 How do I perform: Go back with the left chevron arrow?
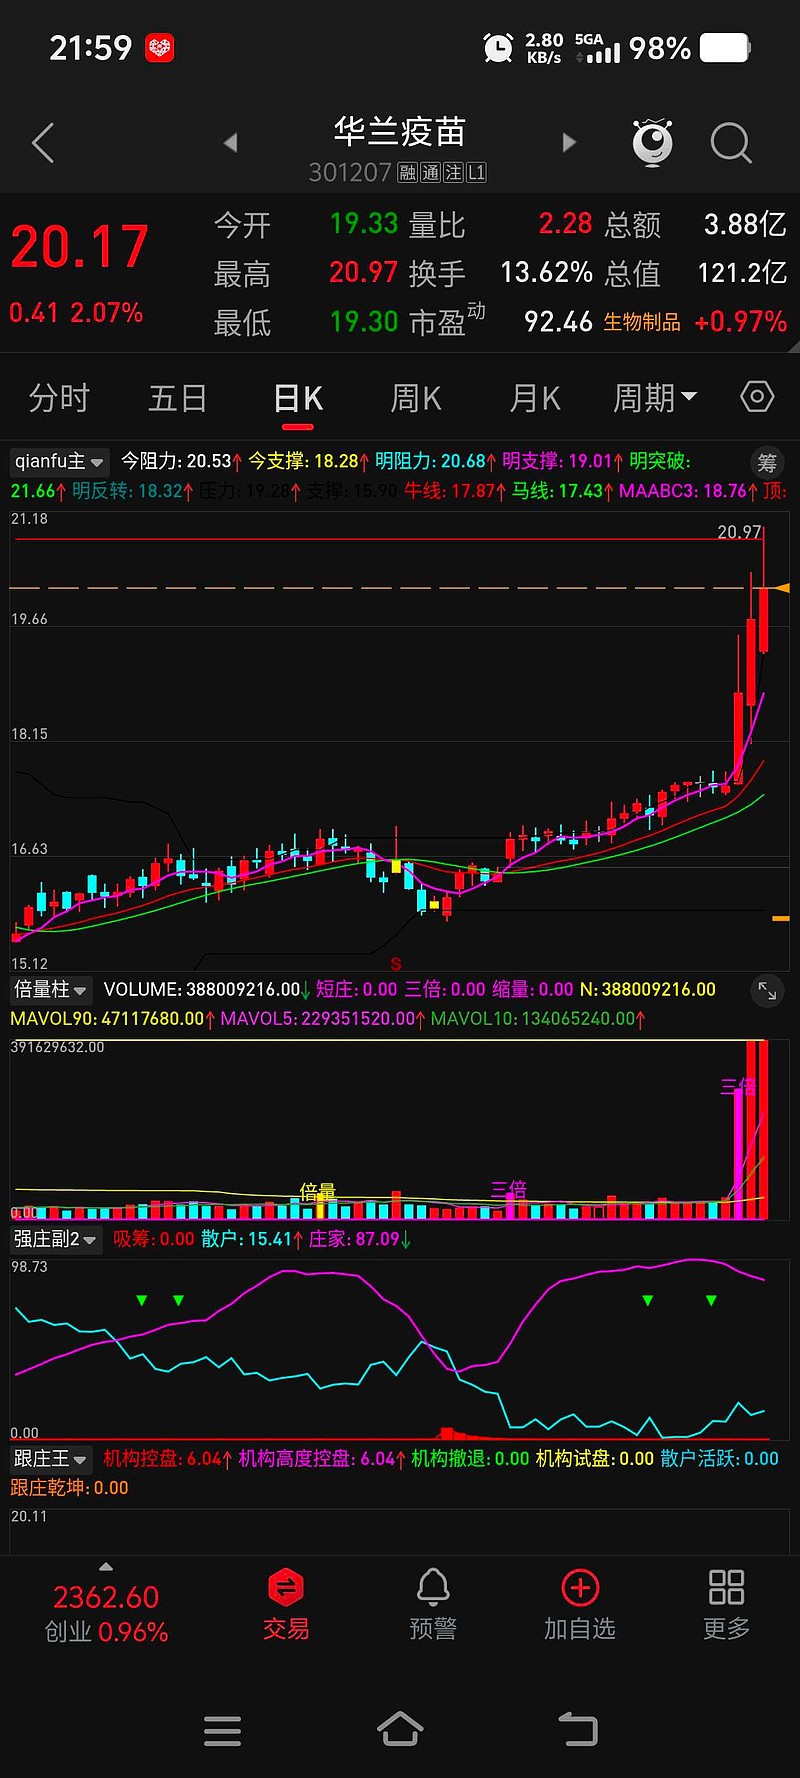coord(43,143)
